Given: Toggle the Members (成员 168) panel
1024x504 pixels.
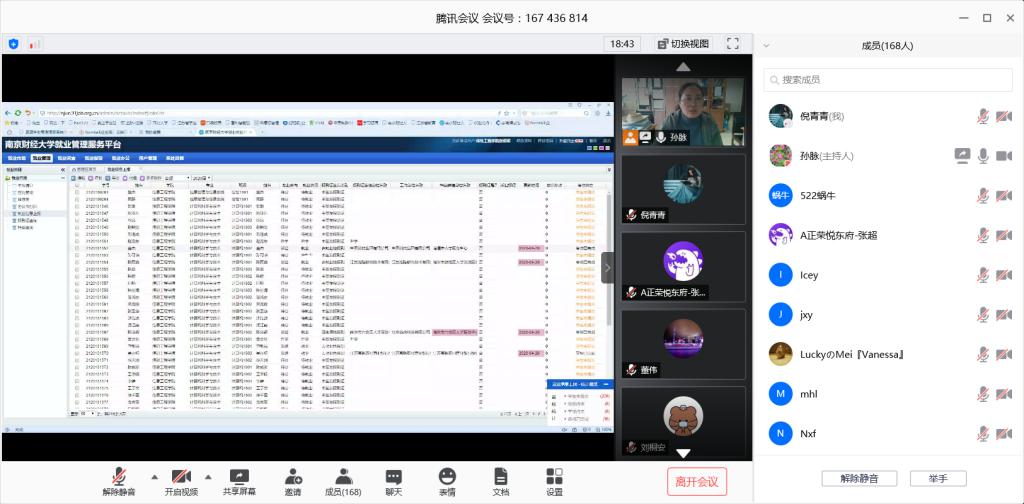Looking at the screenshot, I should [x=343, y=482].
